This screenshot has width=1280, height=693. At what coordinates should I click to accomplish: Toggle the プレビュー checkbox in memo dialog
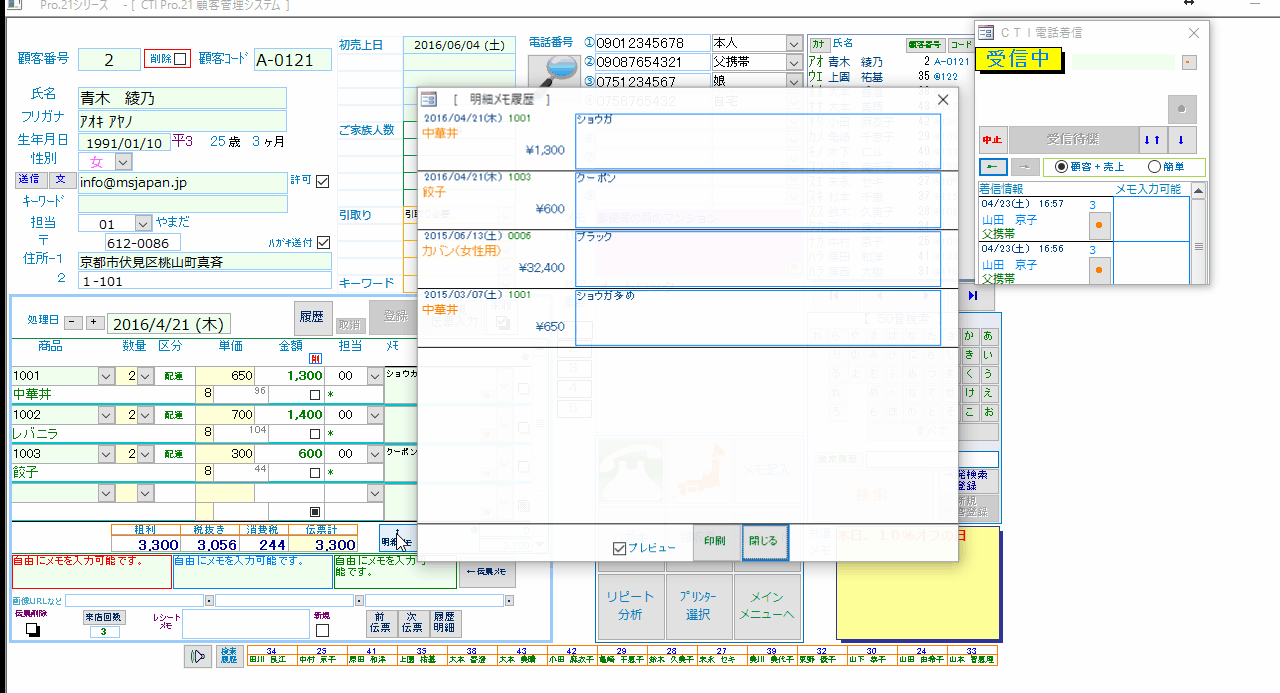pyautogui.click(x=620, y=548)
